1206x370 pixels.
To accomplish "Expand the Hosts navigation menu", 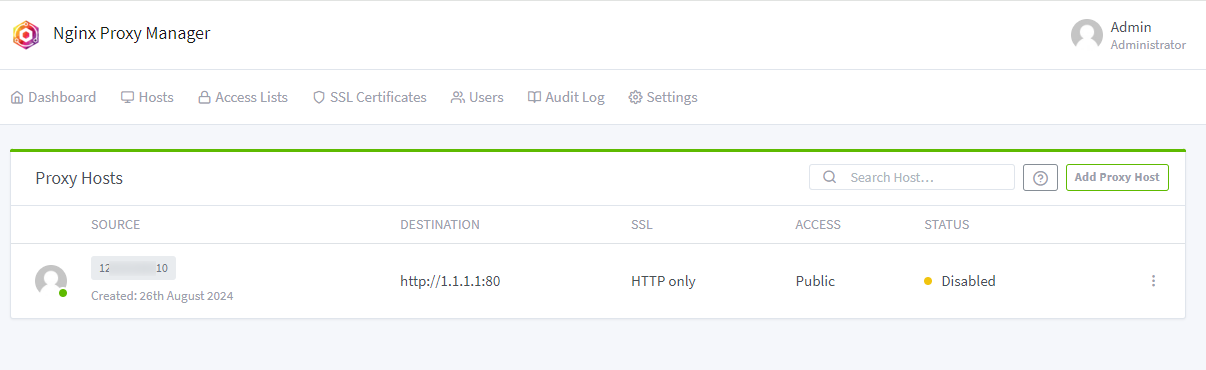I will coord(147,98).
